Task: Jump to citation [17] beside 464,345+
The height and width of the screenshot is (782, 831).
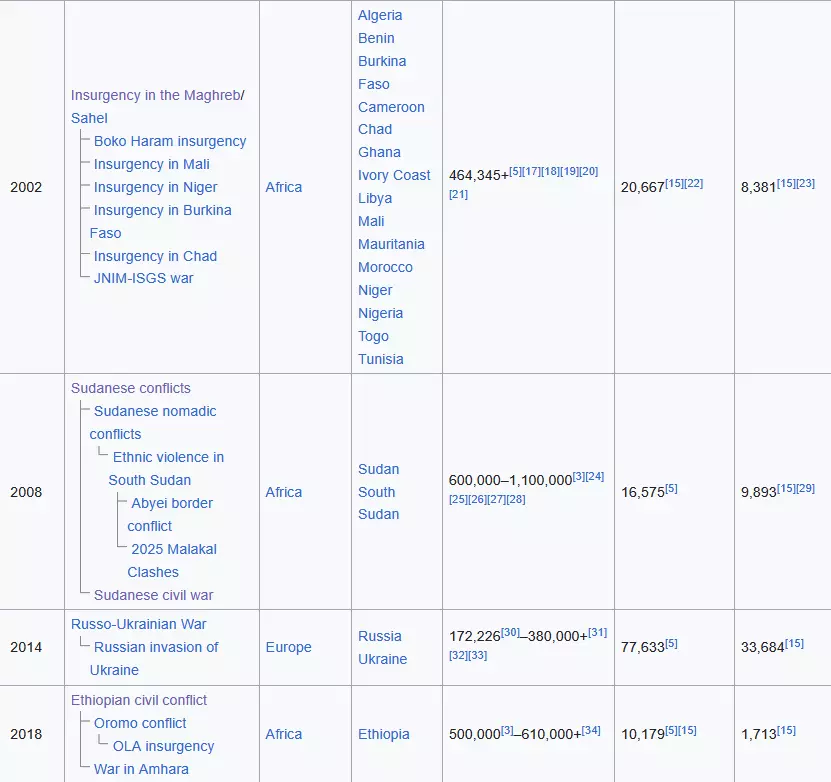Action: click(531, 171)
